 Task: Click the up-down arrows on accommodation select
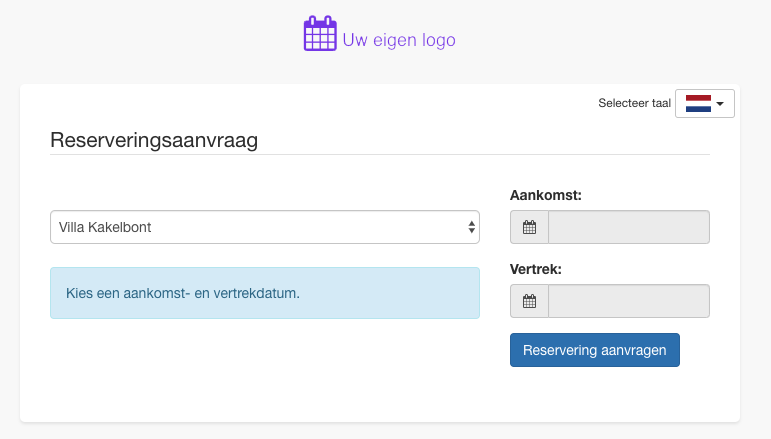pyautogui.click(x=471, y=227)
